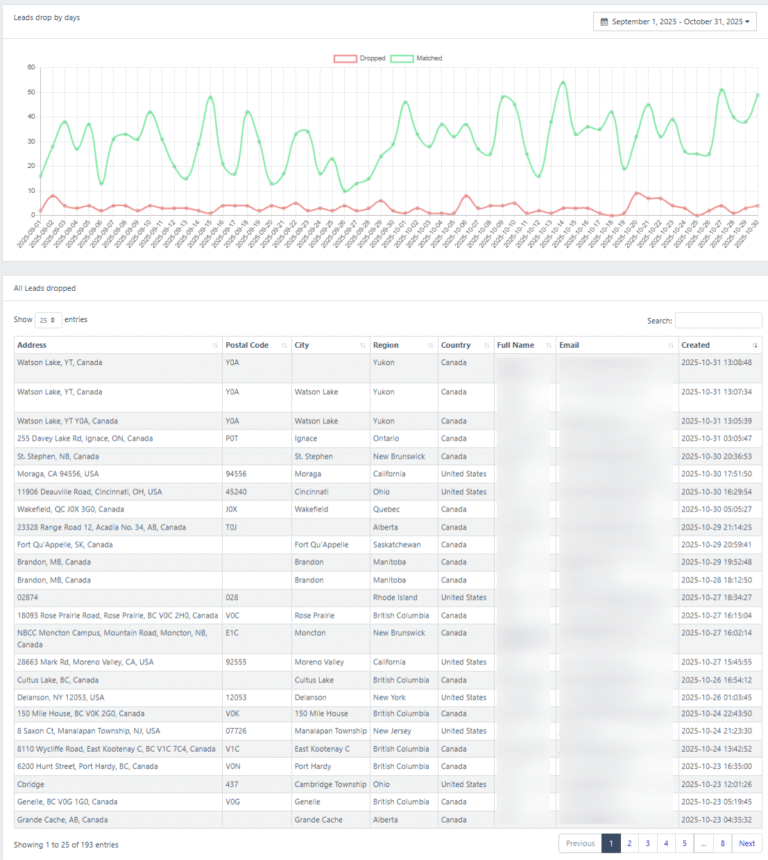The height and width of the screenshot is (860, 768).
Task: Jump to page 8 of leads
Action: click(722, 843)
